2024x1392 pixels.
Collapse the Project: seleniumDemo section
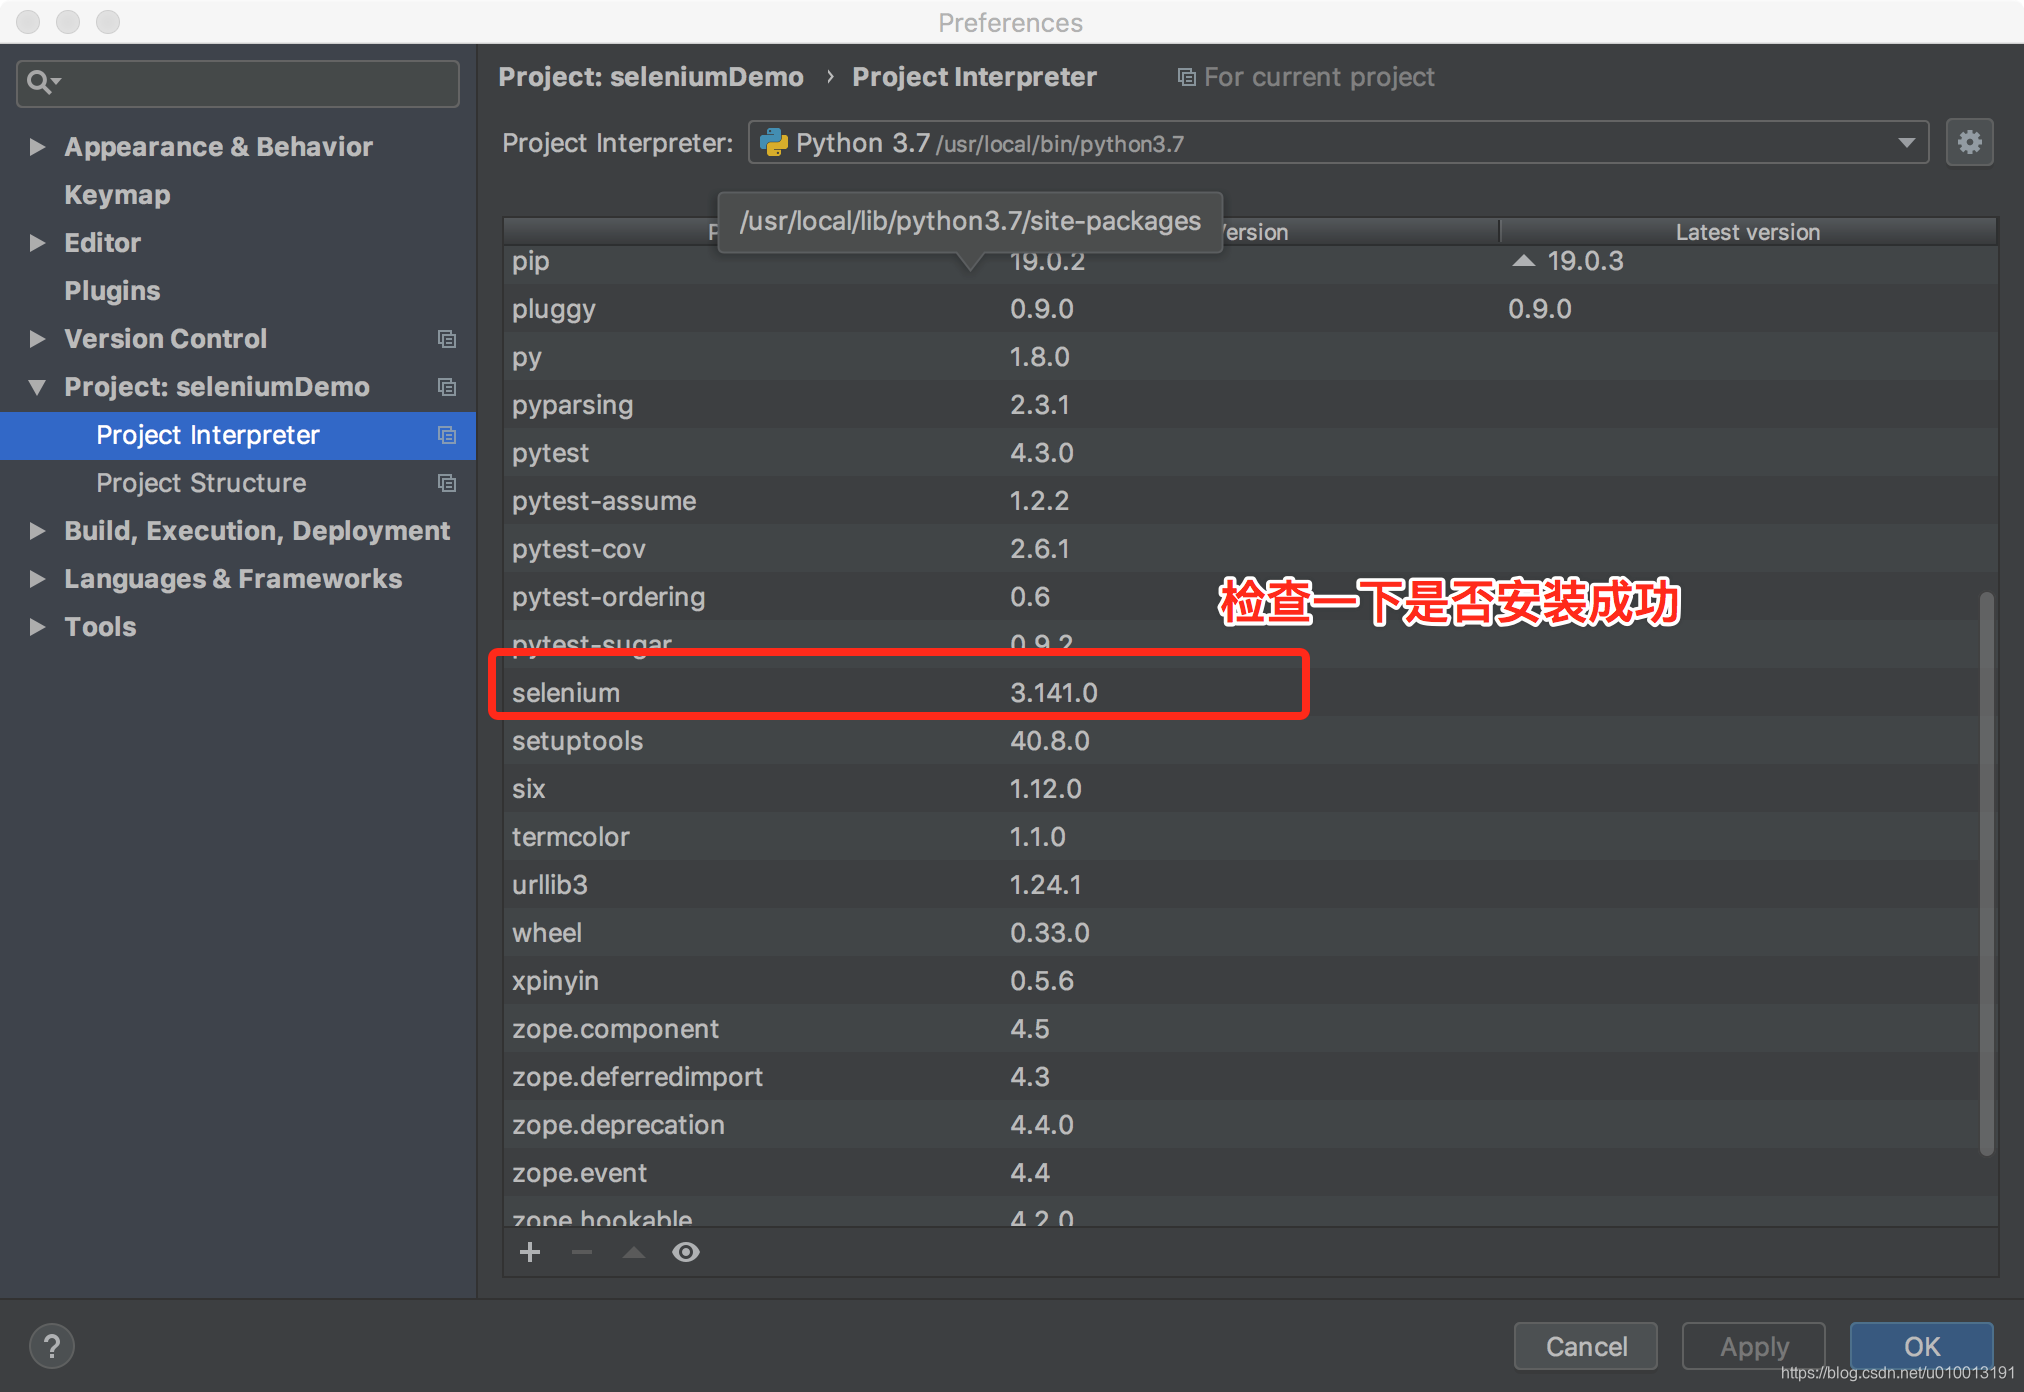click(37, 387)
